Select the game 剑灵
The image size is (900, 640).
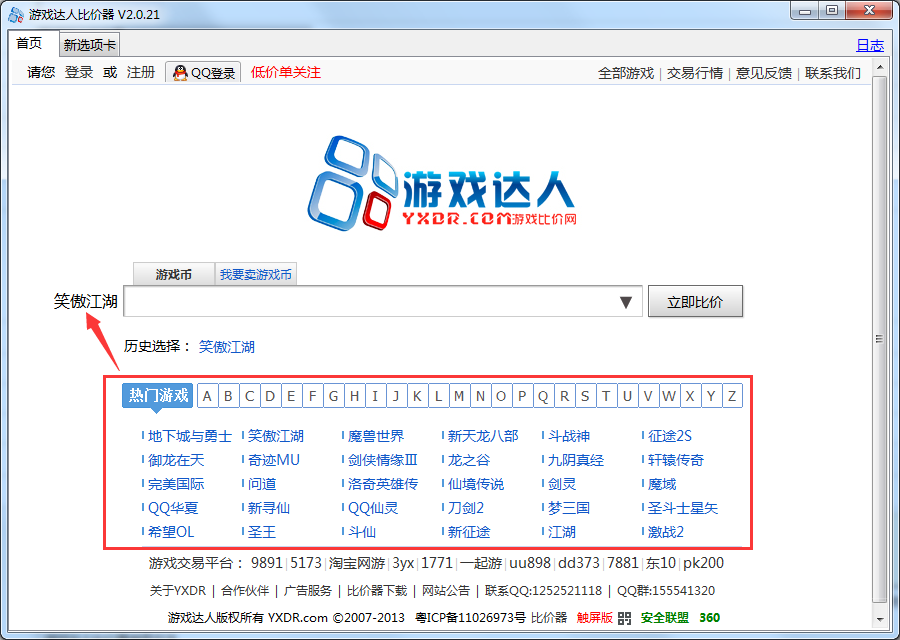click(562, 484)
